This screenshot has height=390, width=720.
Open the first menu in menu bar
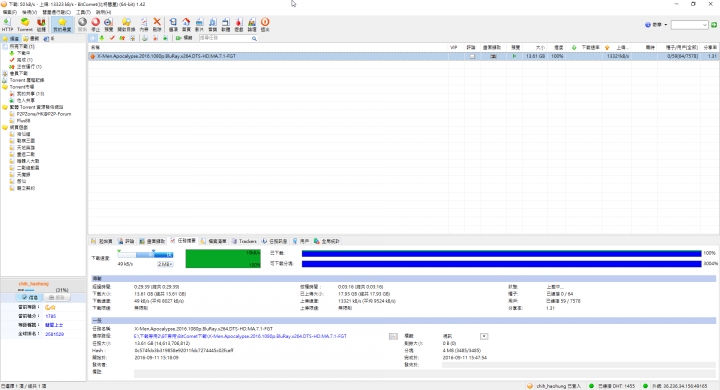[10, 12]
